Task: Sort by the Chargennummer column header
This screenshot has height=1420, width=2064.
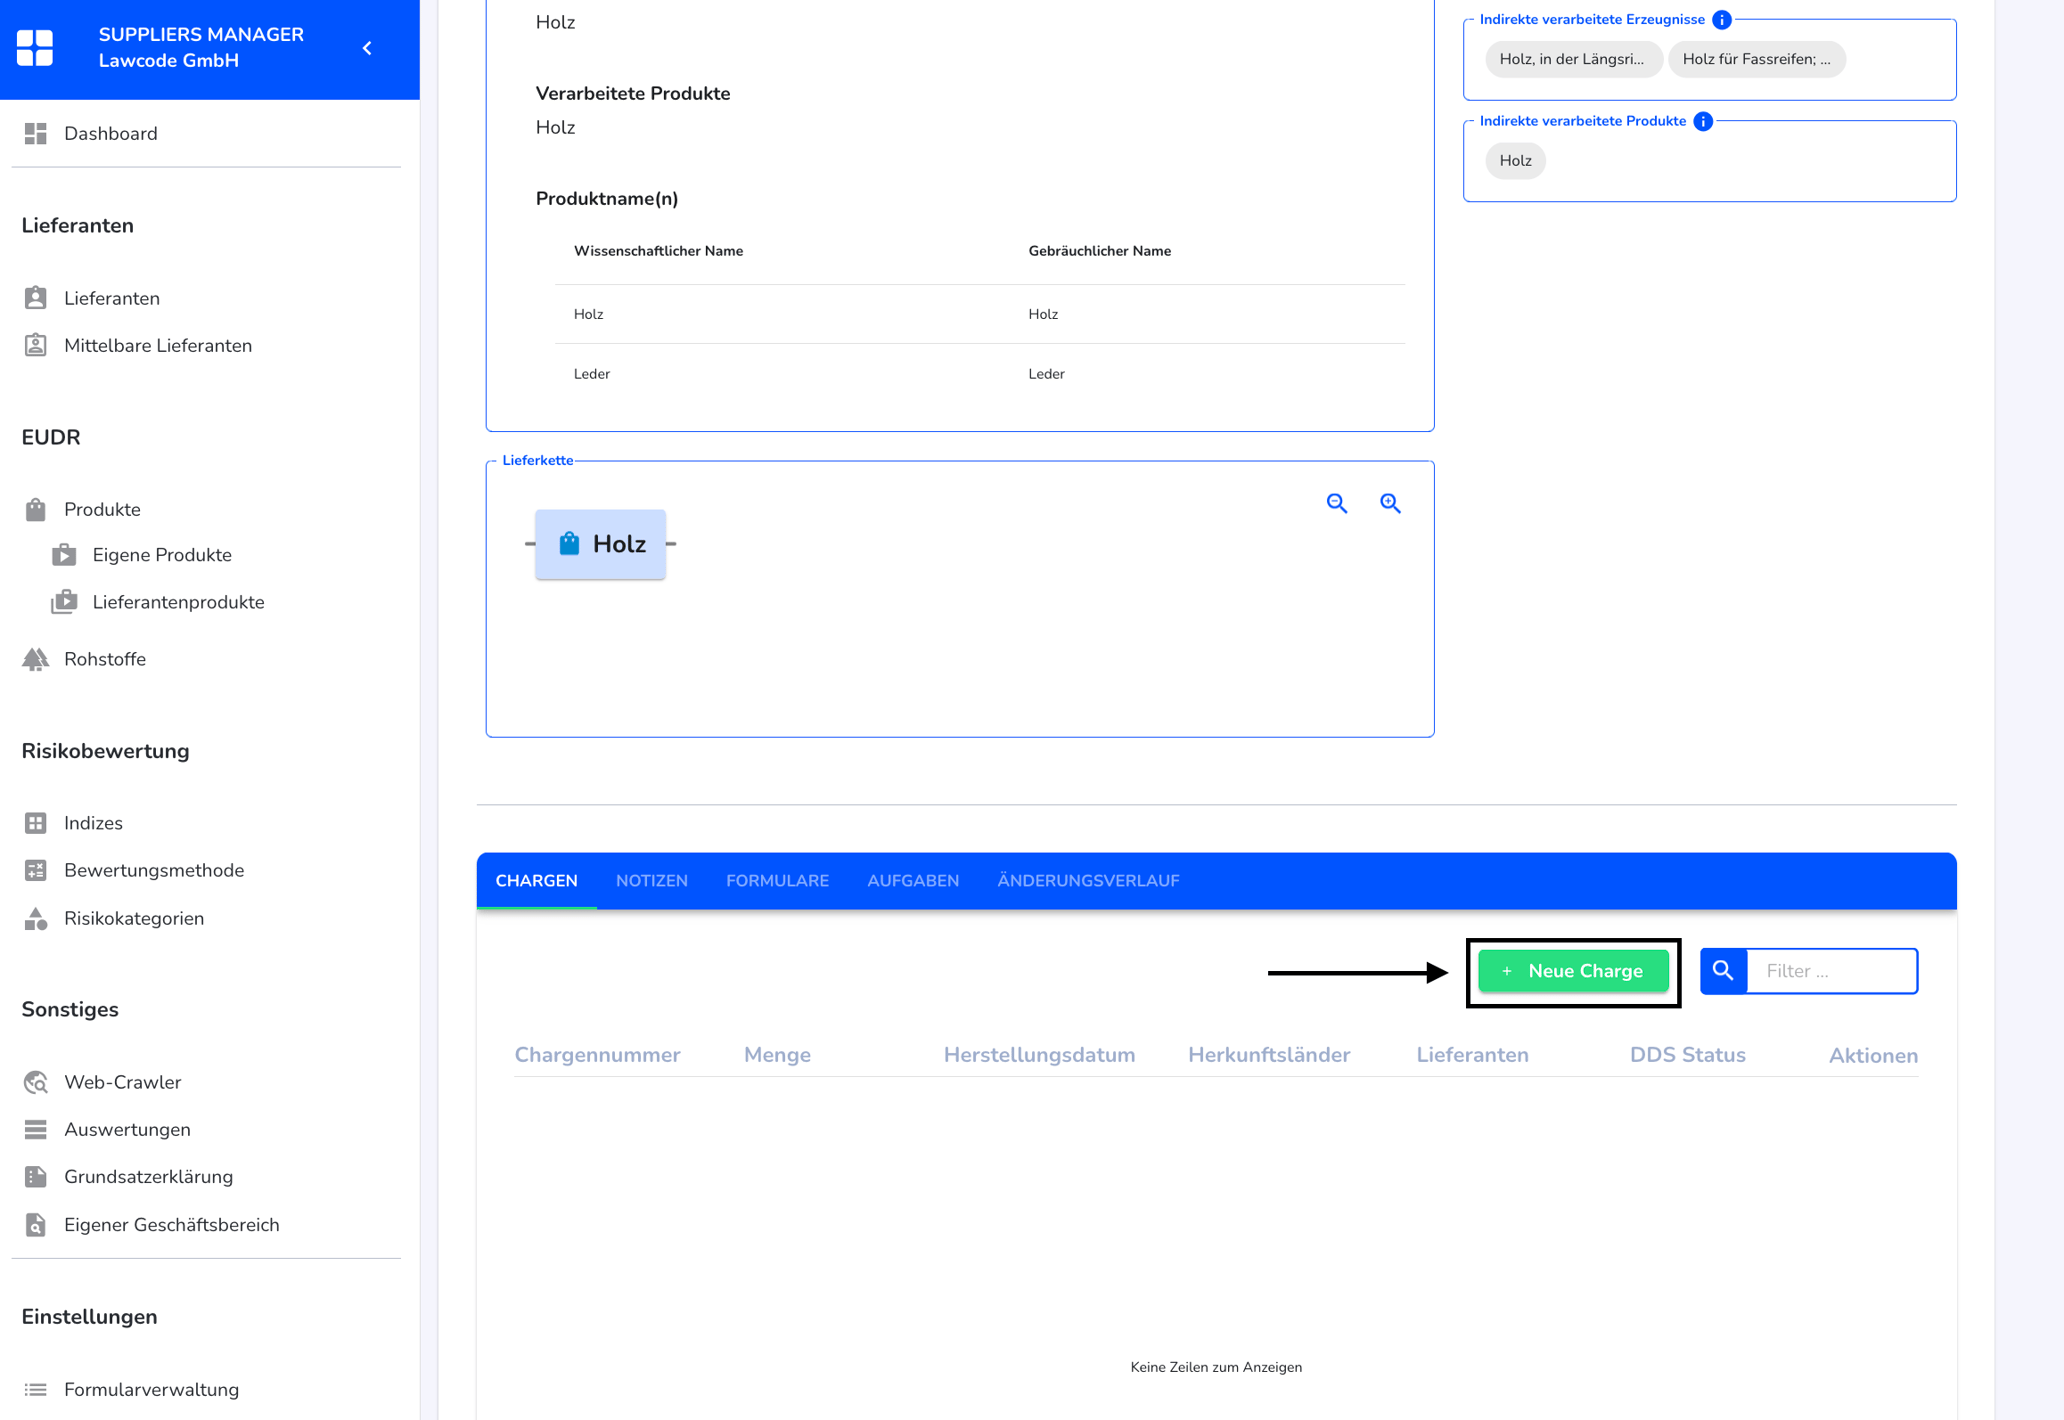Action: [x=597, y=1055]
